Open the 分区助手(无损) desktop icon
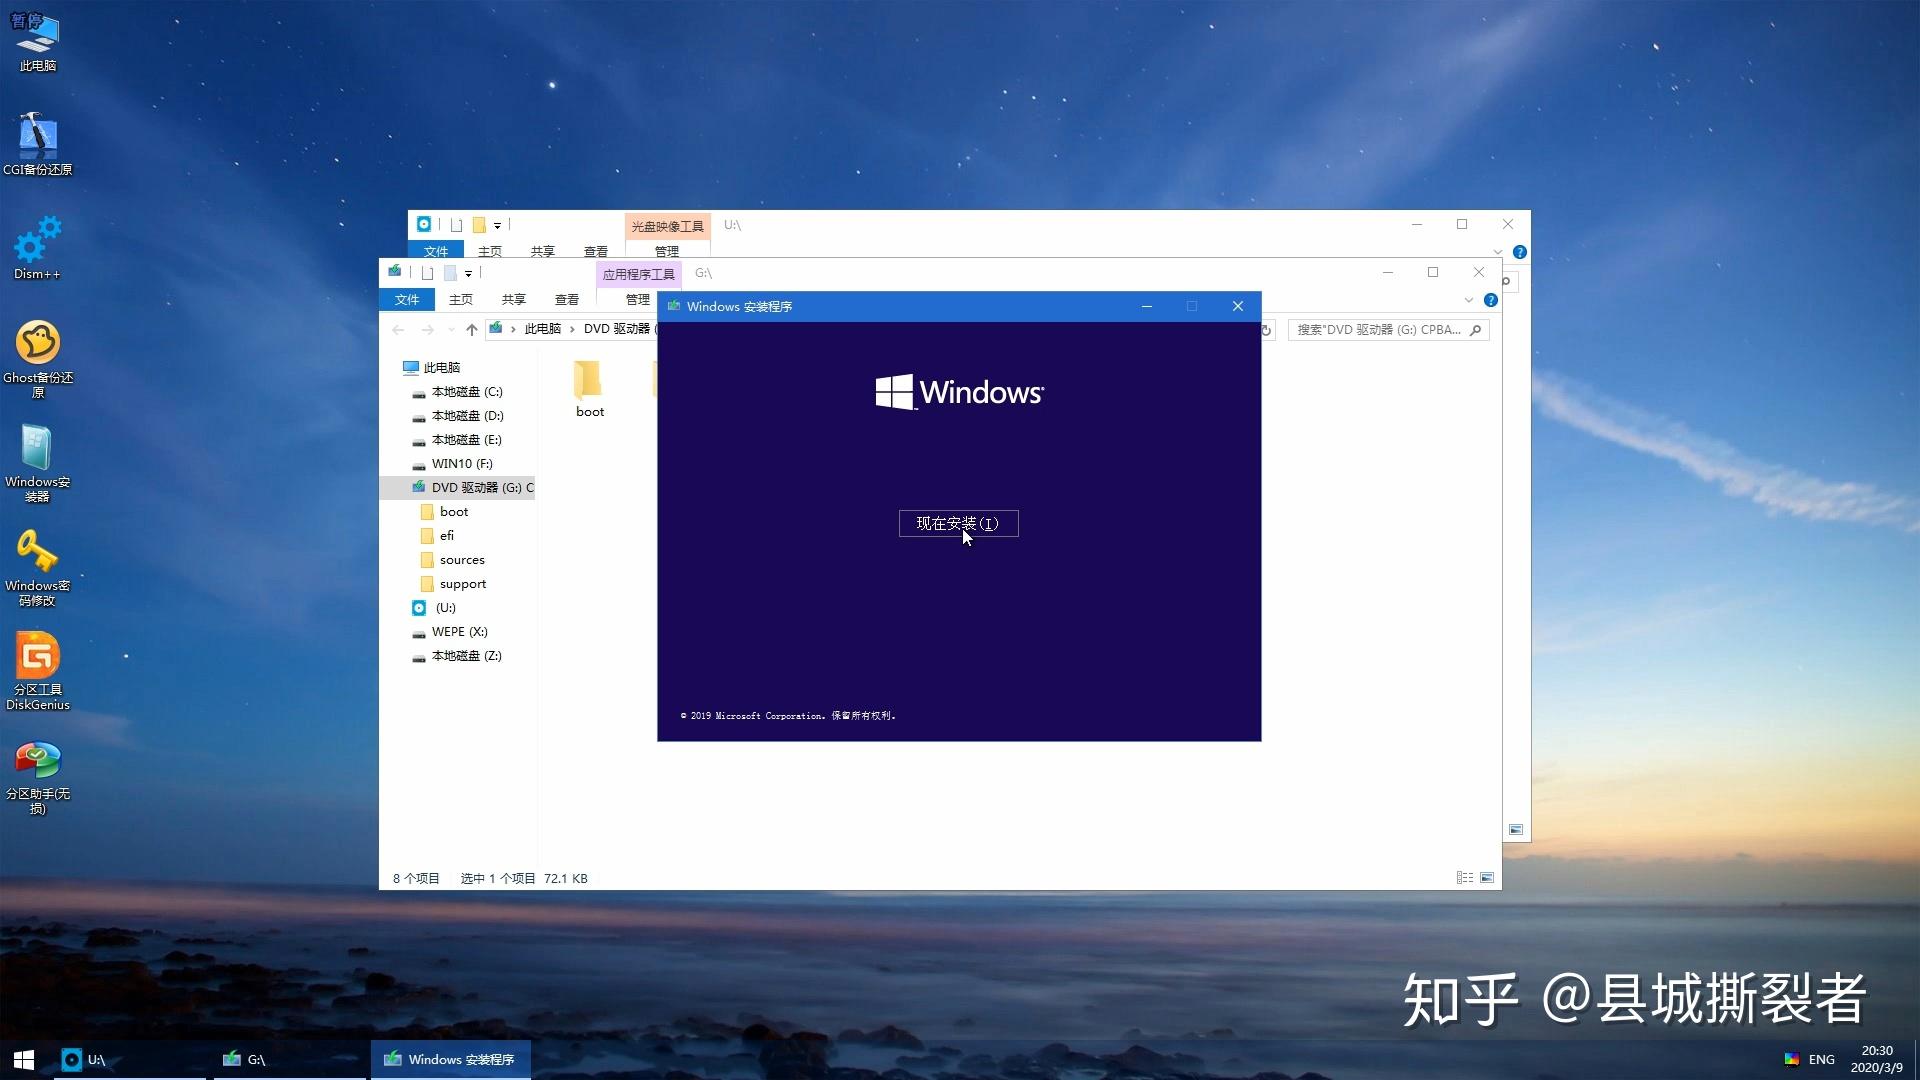 pyautogui.click(x=38, y=777)
